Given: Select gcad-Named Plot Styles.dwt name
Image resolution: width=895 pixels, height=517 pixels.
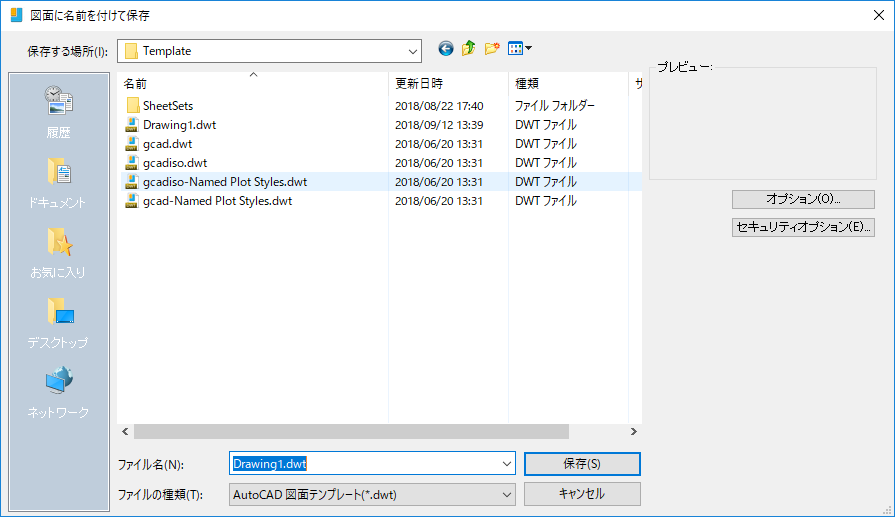Looking at the screenshot, I should point(217,201).
